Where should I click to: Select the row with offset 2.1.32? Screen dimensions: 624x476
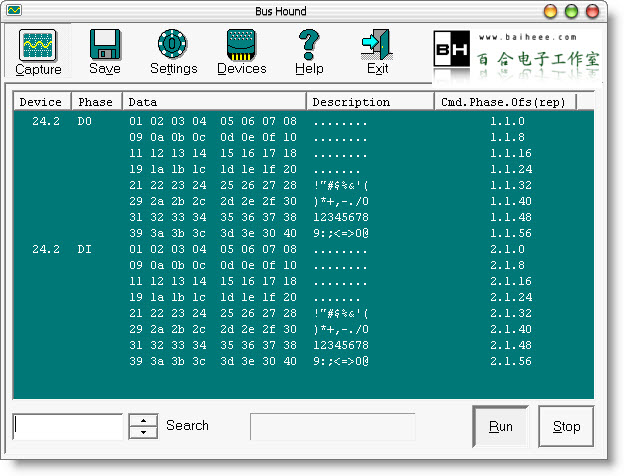coord(303,313)
